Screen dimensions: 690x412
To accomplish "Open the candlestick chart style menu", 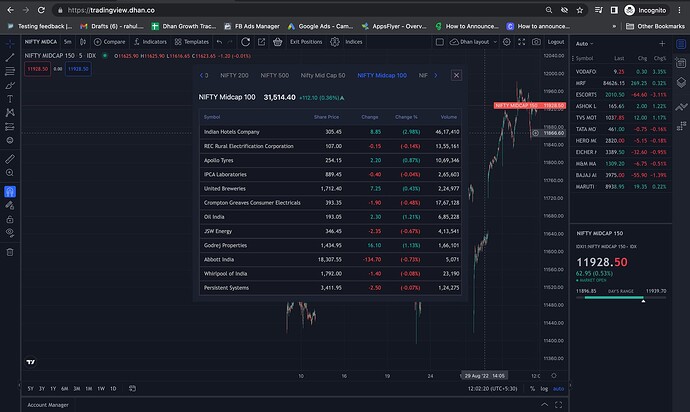I will (x=83, y=42).
